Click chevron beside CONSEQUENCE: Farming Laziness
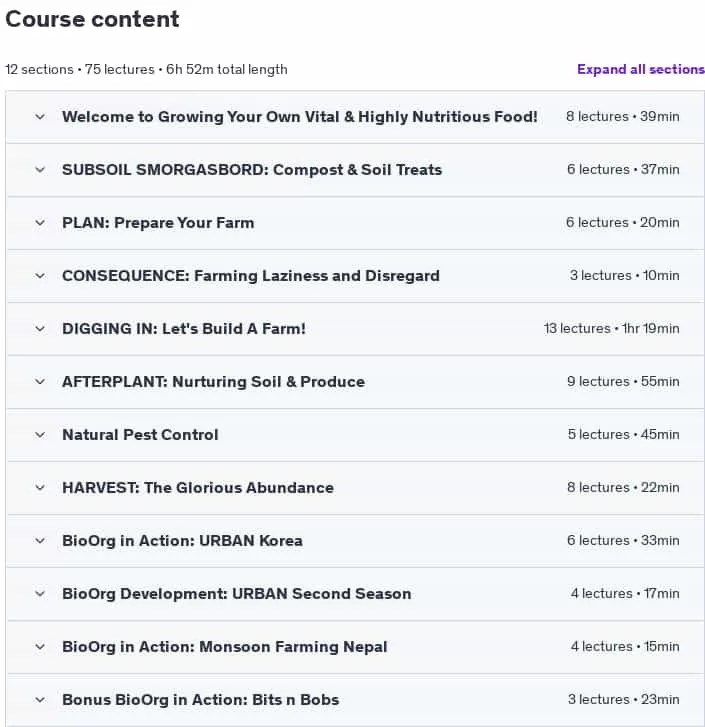This screenshot has width=705, height=727. (40, 276)
